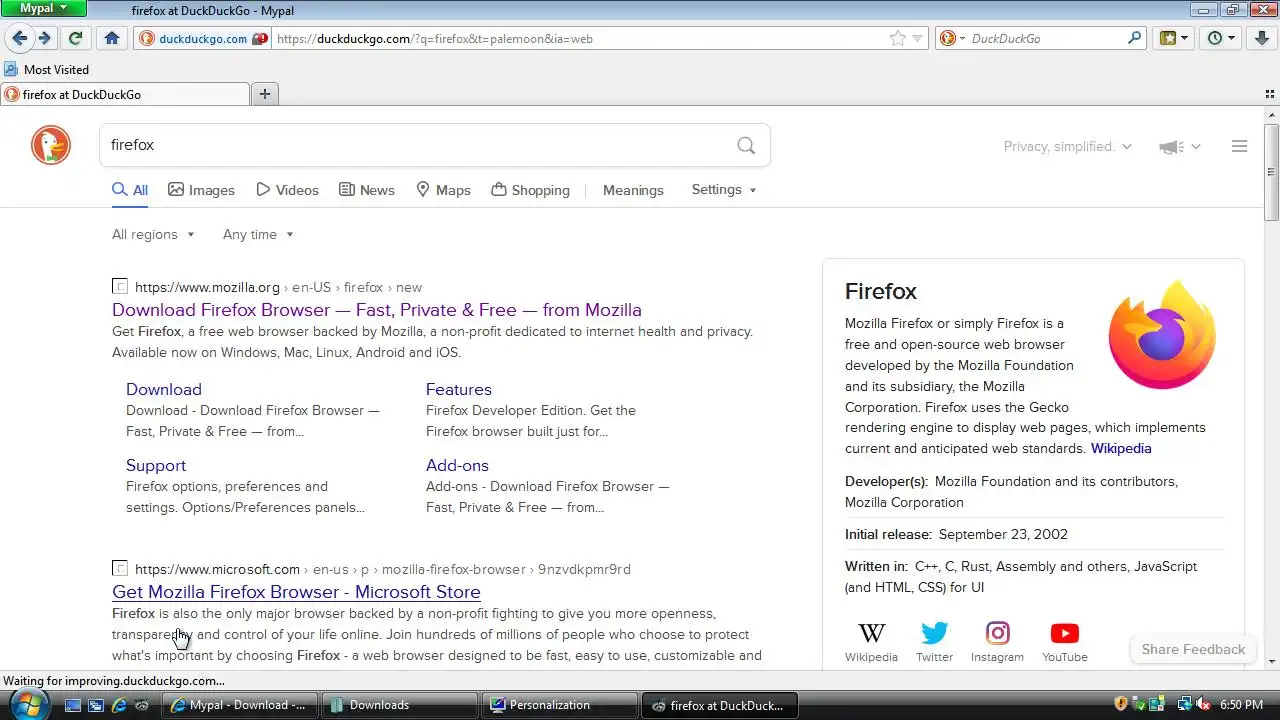This screenshot has width=1280, height=720.
Task: Switch to the Personalization taskbar window
Action: coord(559,705)
